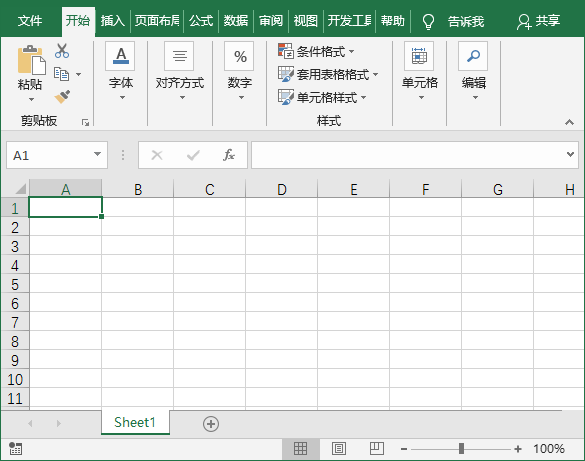Image resolution: width=585 pixels, height=461 pixels.
Task: Click the Insert Function fx icon
Action: [229, 155]
